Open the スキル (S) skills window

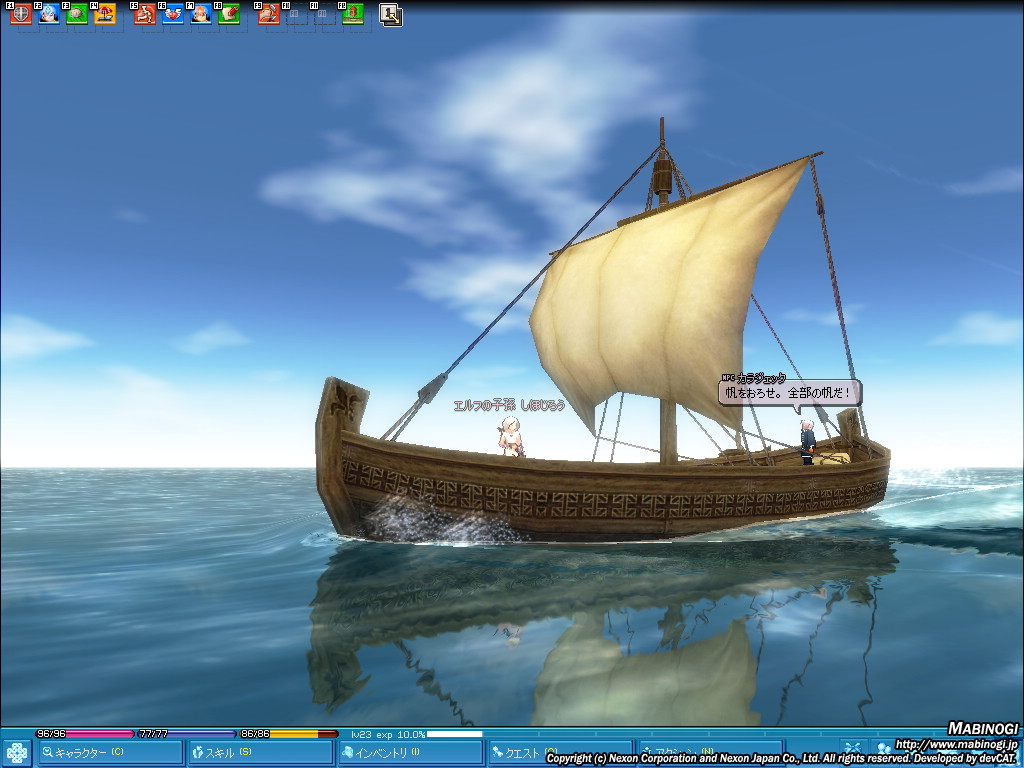[260, 753]
